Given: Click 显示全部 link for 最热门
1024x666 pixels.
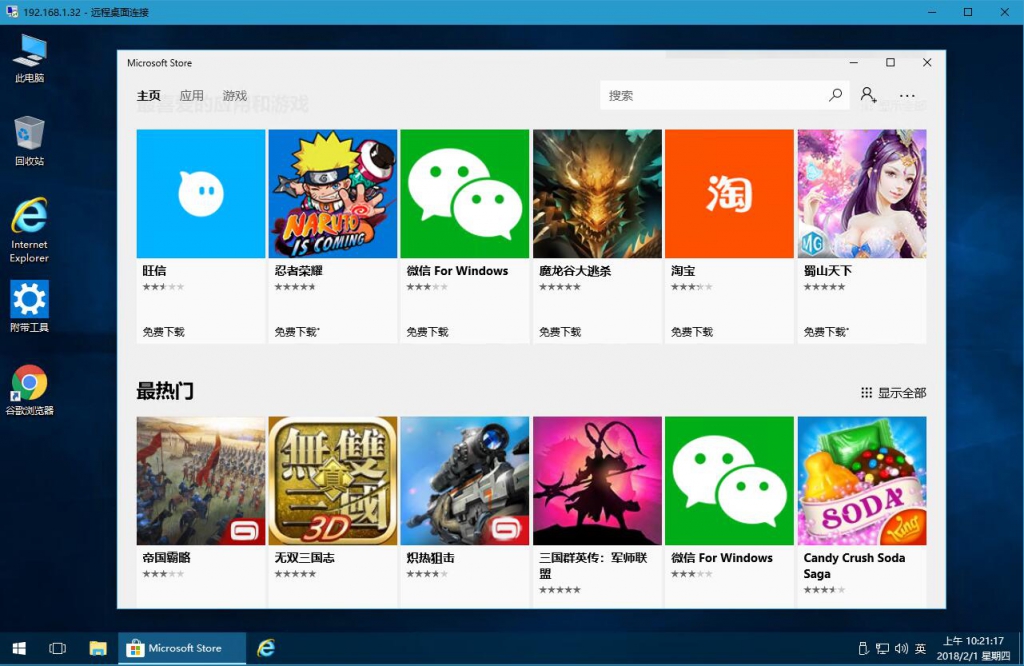Looking at the screenshot, I should pos(893,392).
